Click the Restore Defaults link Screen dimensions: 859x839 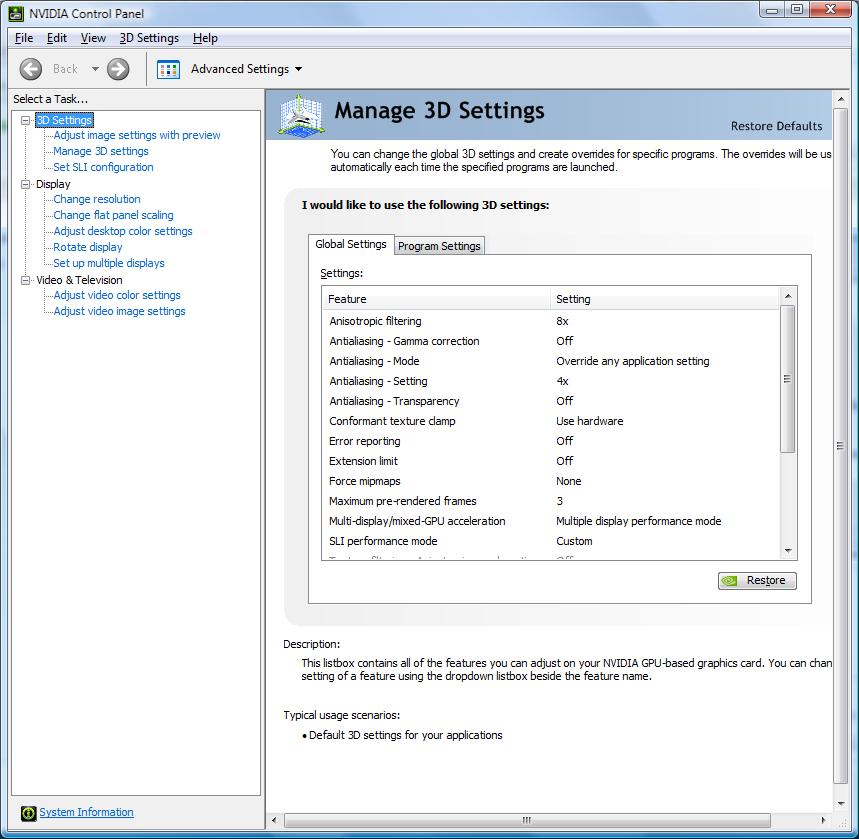[x=776, y=126]
